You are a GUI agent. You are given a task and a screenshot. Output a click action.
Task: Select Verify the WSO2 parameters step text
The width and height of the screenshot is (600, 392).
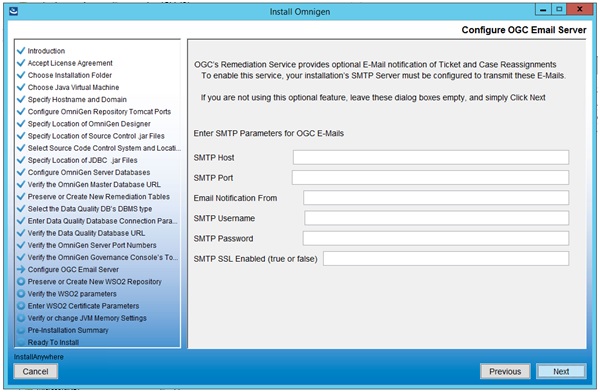(72, 294)
